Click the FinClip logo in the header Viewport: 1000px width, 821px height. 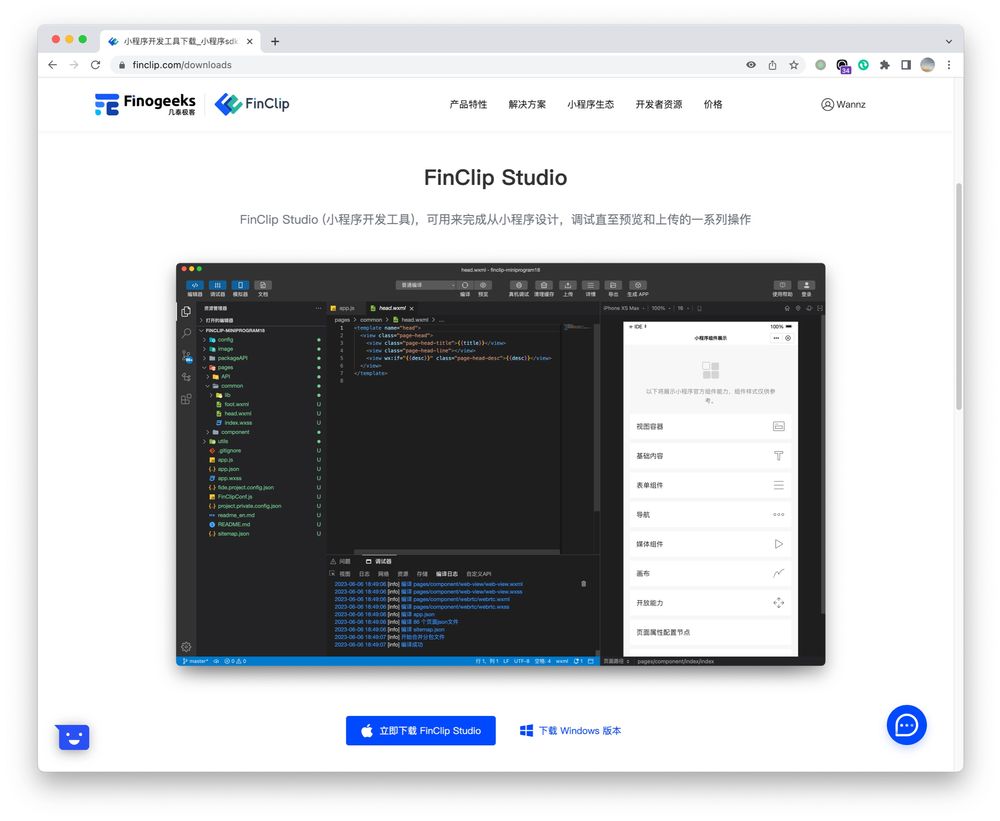[x=252, y=104]
